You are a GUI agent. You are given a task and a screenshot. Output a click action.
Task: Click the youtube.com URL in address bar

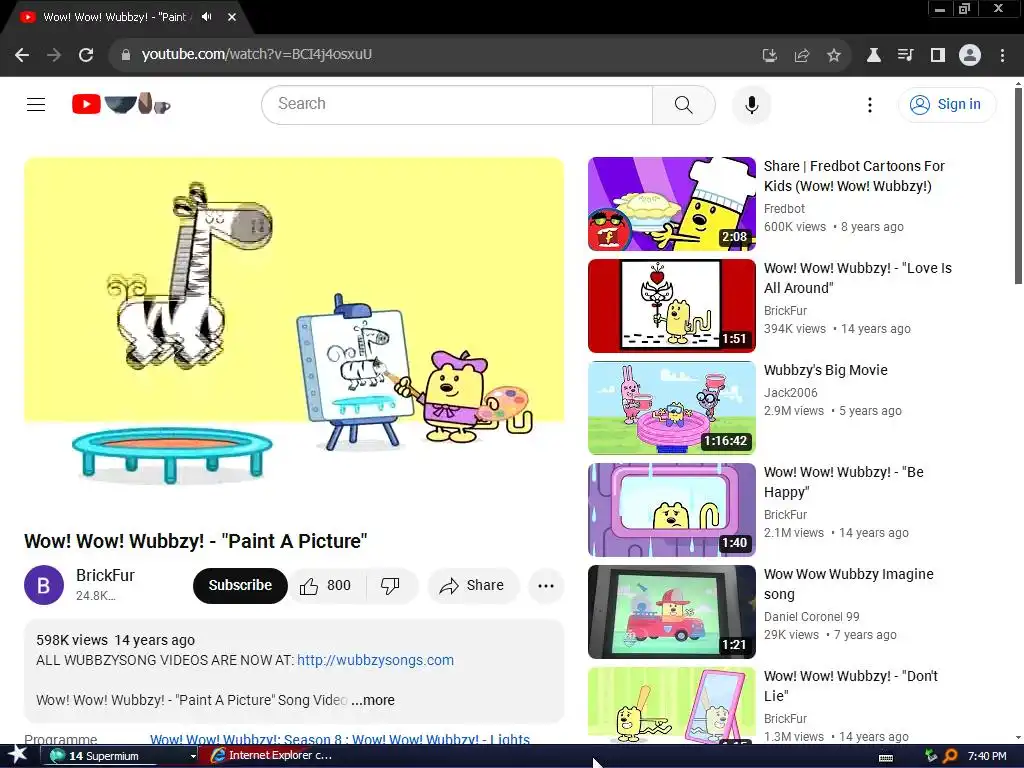(257, 54)
